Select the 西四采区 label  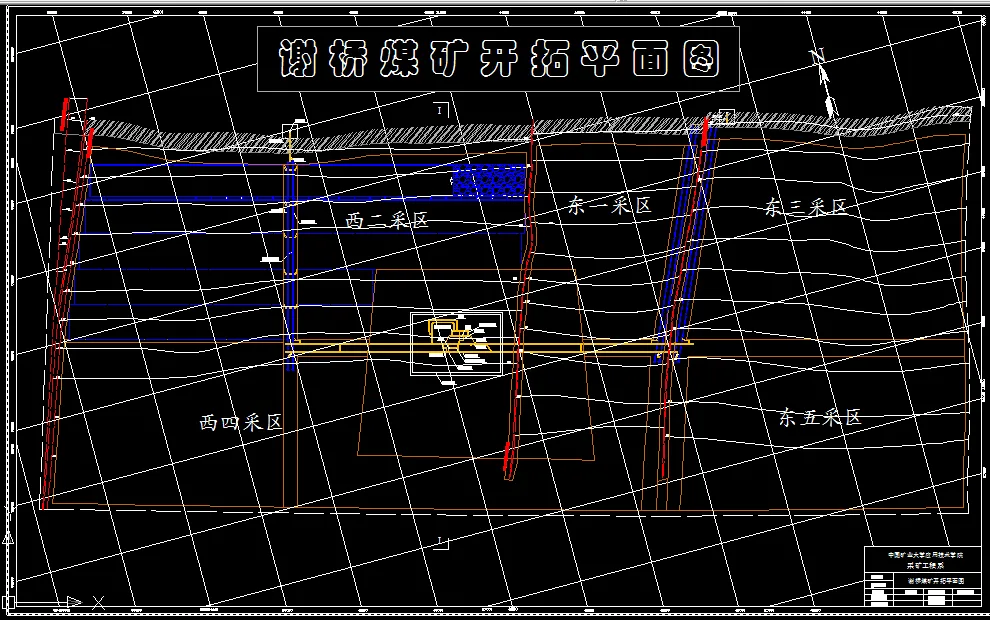(241, 422)
